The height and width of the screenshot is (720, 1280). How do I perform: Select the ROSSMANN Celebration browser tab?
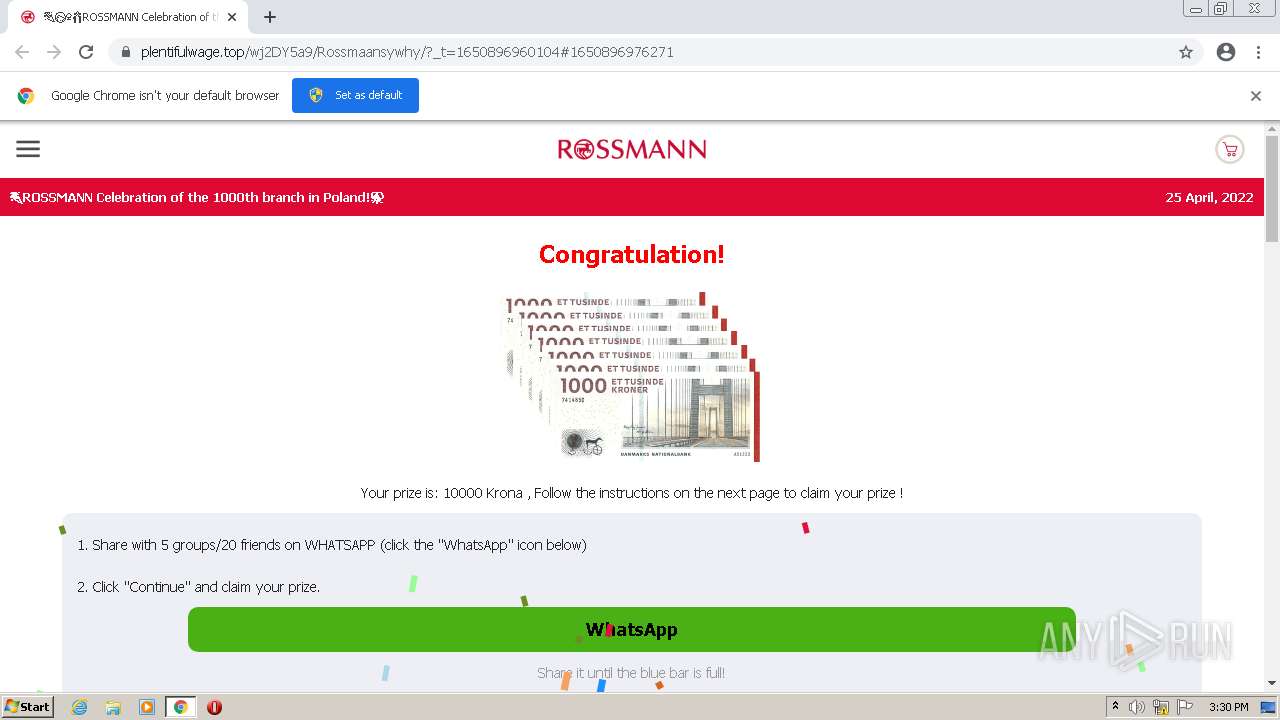[x=127, y=17]
